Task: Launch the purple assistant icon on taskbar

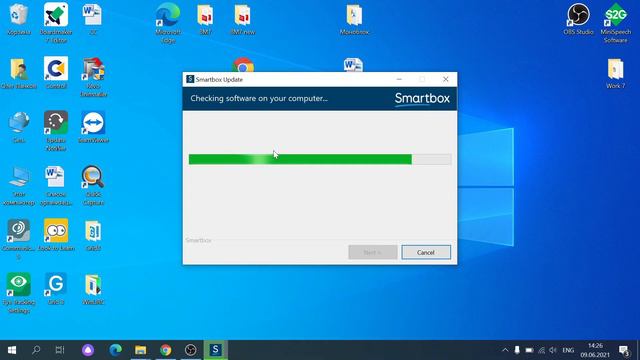Action: coord(88,350)
